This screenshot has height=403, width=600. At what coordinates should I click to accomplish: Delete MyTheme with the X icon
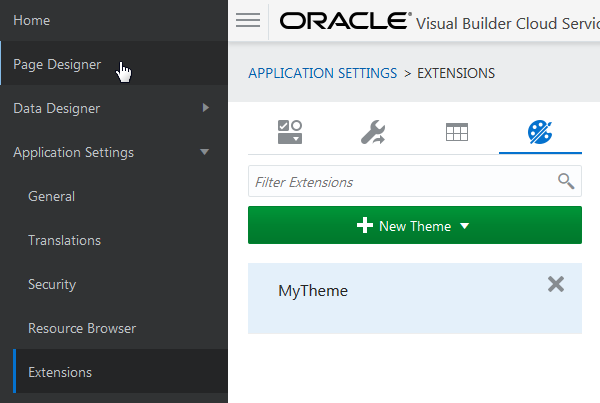click(556, 284)
